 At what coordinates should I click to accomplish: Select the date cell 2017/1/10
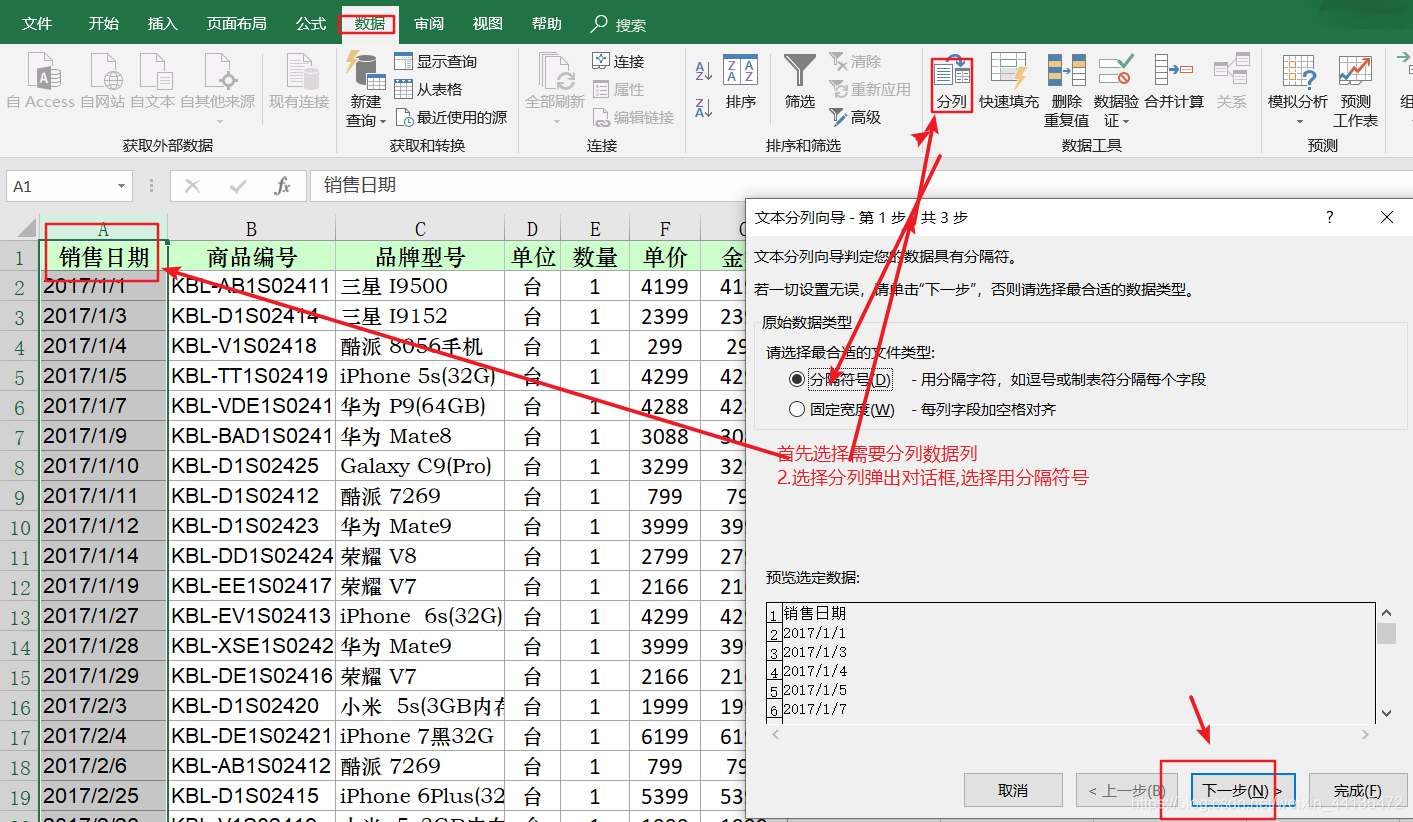pos(104,466)
